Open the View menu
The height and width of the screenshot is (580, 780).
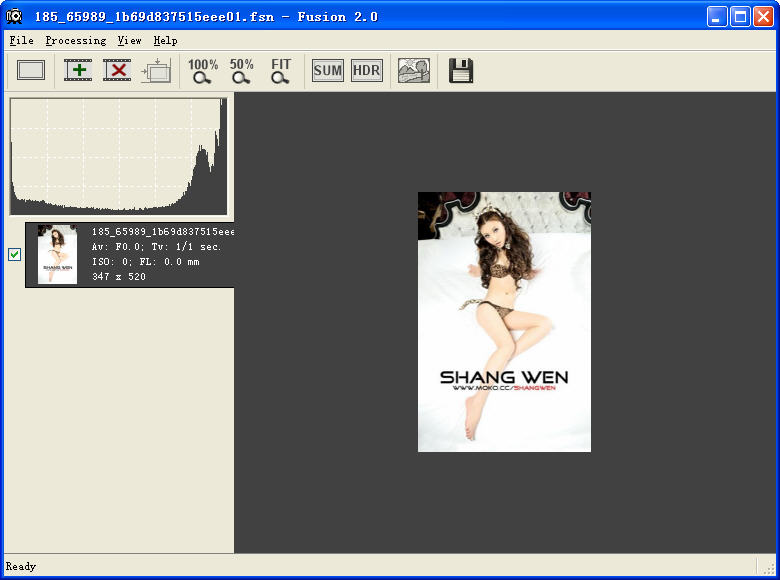pyautogui.click(x=129, y=41)
